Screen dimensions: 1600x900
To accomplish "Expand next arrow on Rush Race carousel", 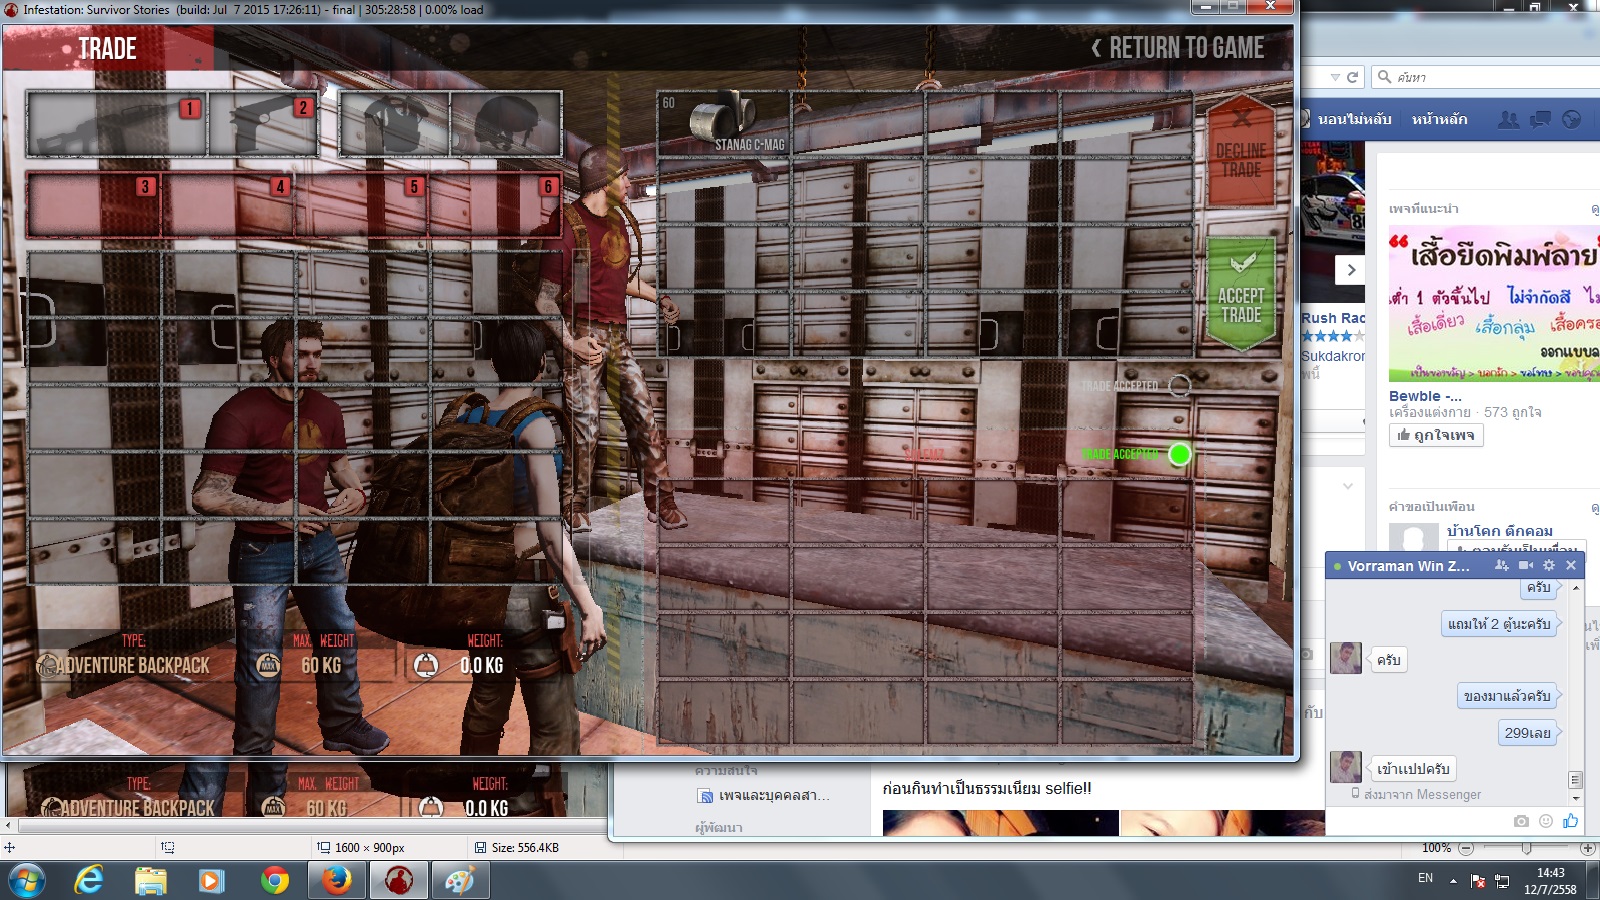I will coord(1351,270).
